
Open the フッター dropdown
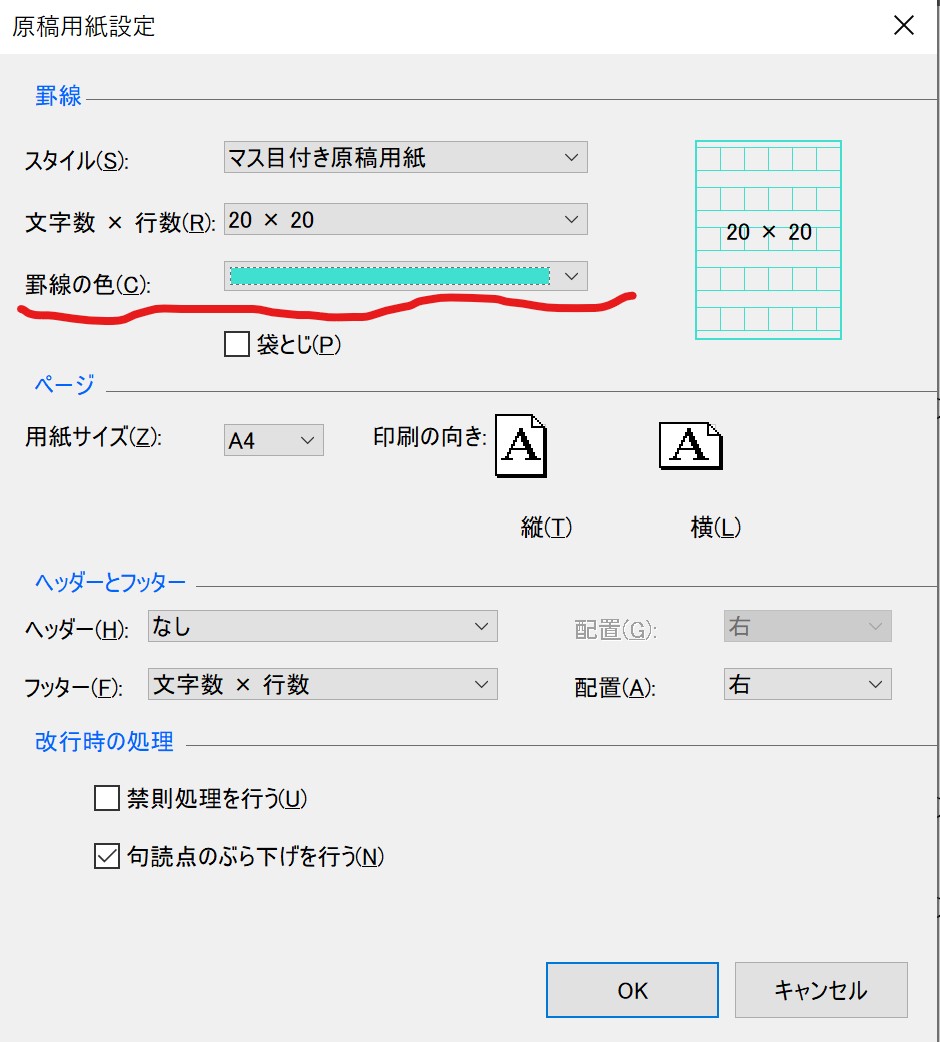coord(323,684)
